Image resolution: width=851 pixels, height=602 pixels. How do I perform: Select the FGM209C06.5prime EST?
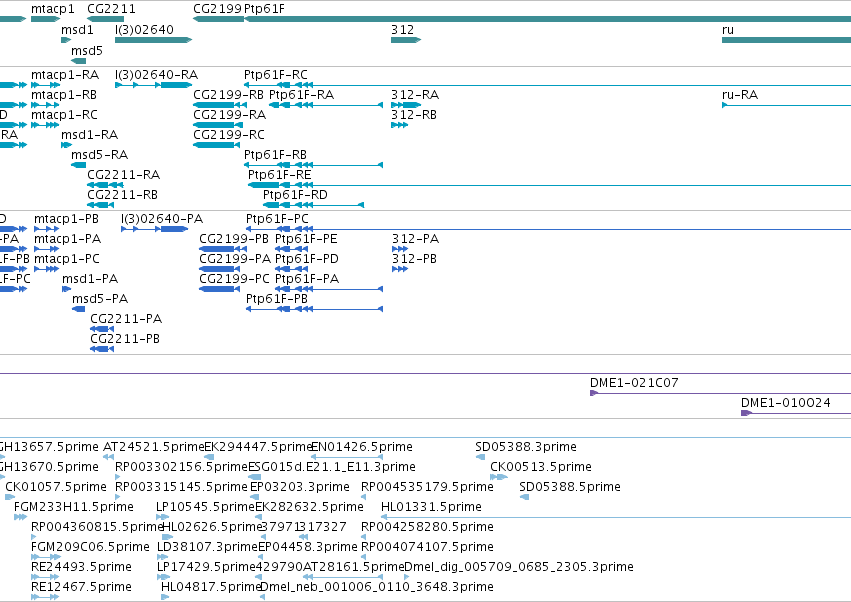[46, 557]
